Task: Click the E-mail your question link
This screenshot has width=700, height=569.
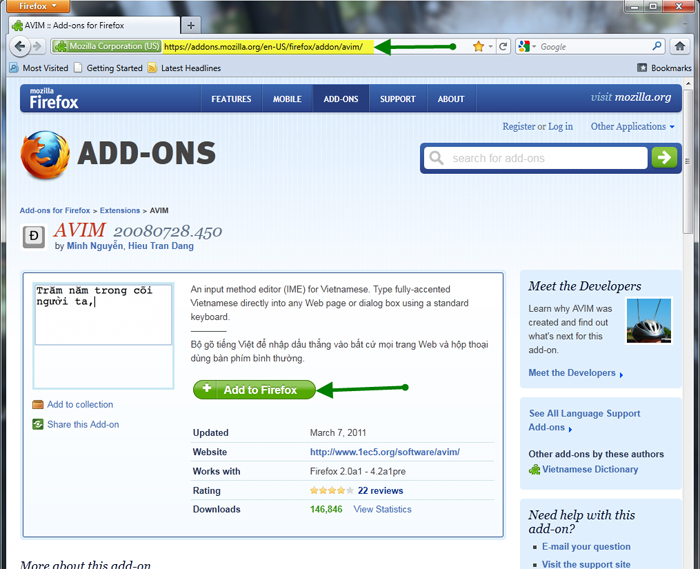Action: (x=586, y=547)
